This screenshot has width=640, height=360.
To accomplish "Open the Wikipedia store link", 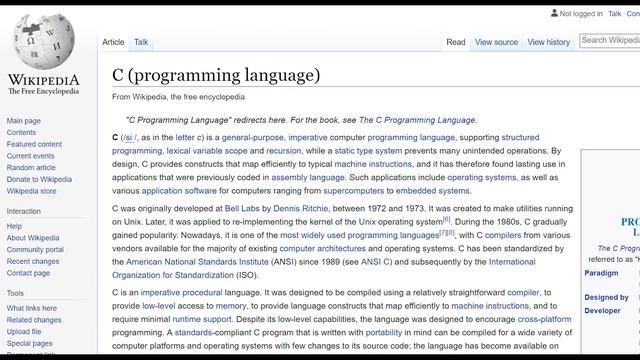I will click(x=31, y=191).
